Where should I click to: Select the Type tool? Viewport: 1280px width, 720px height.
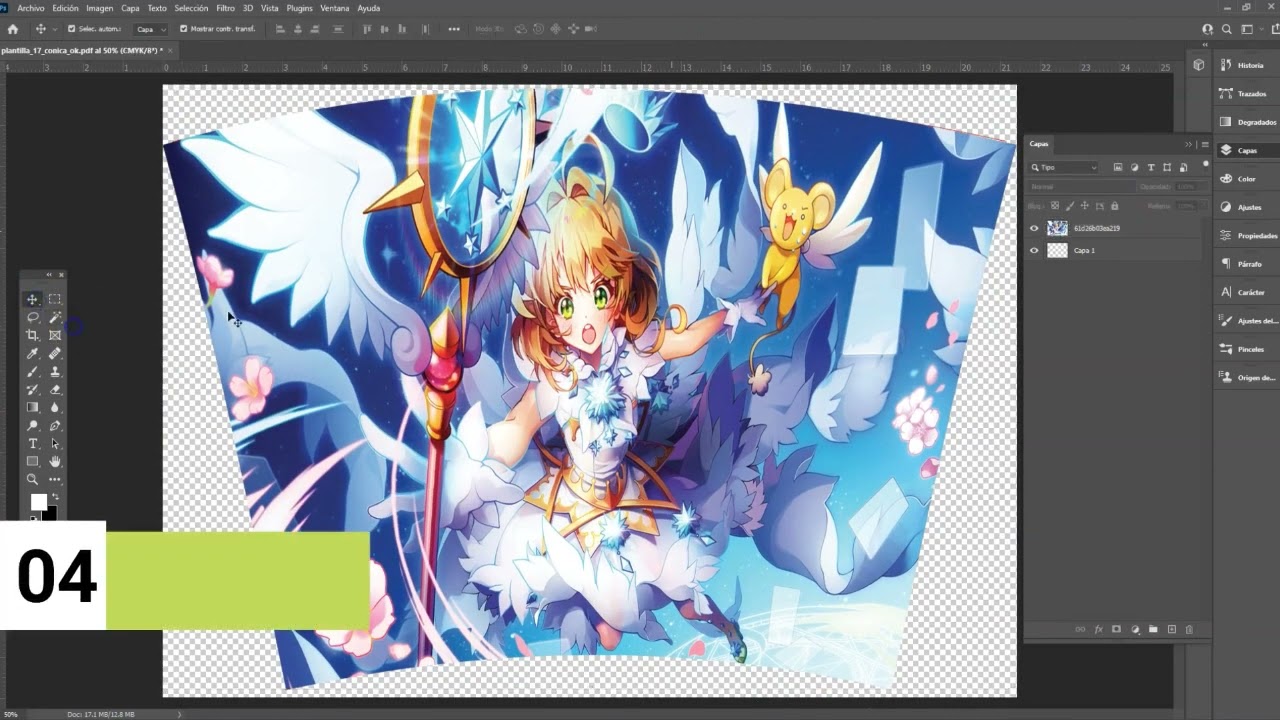tap(33, 444)
